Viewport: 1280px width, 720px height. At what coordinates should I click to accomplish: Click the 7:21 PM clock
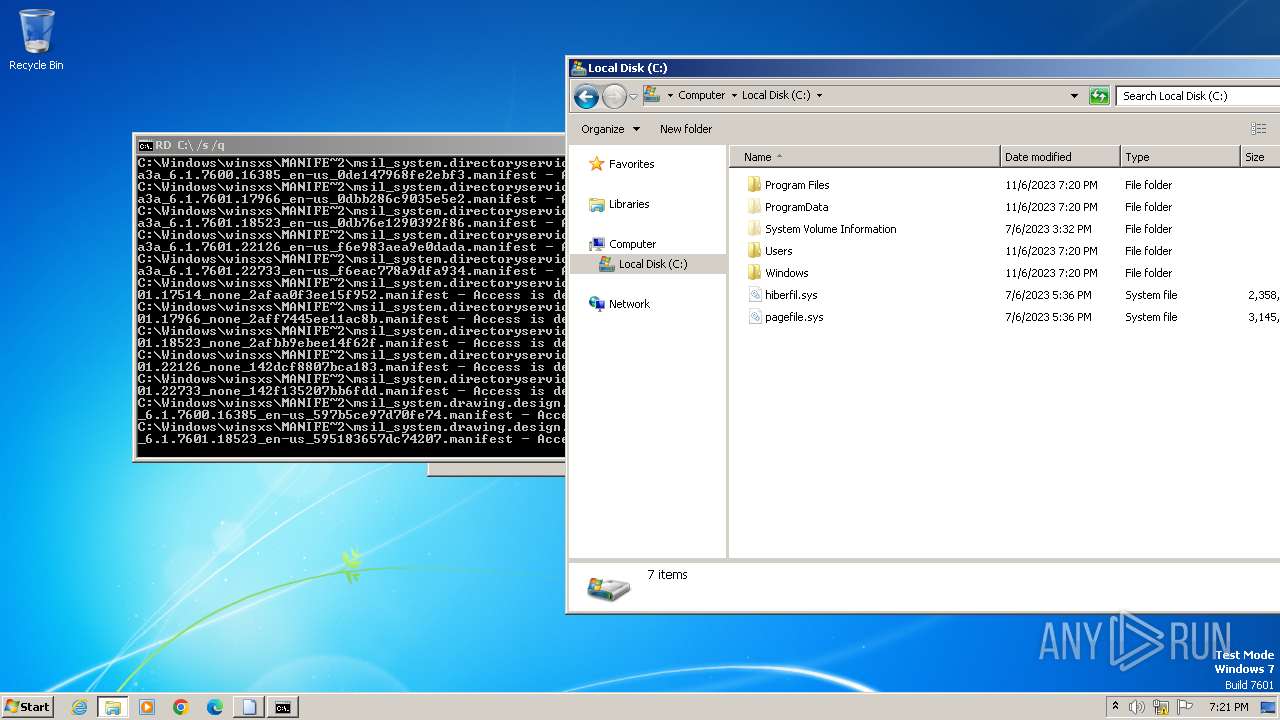[1228, 707]
